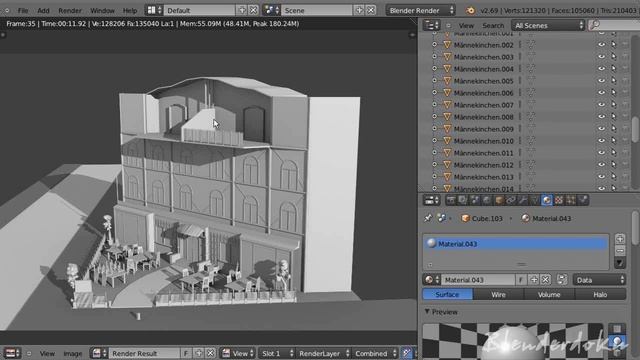Select the Volume material type
The image size is (640, 360).
click(x=549, y=294)
